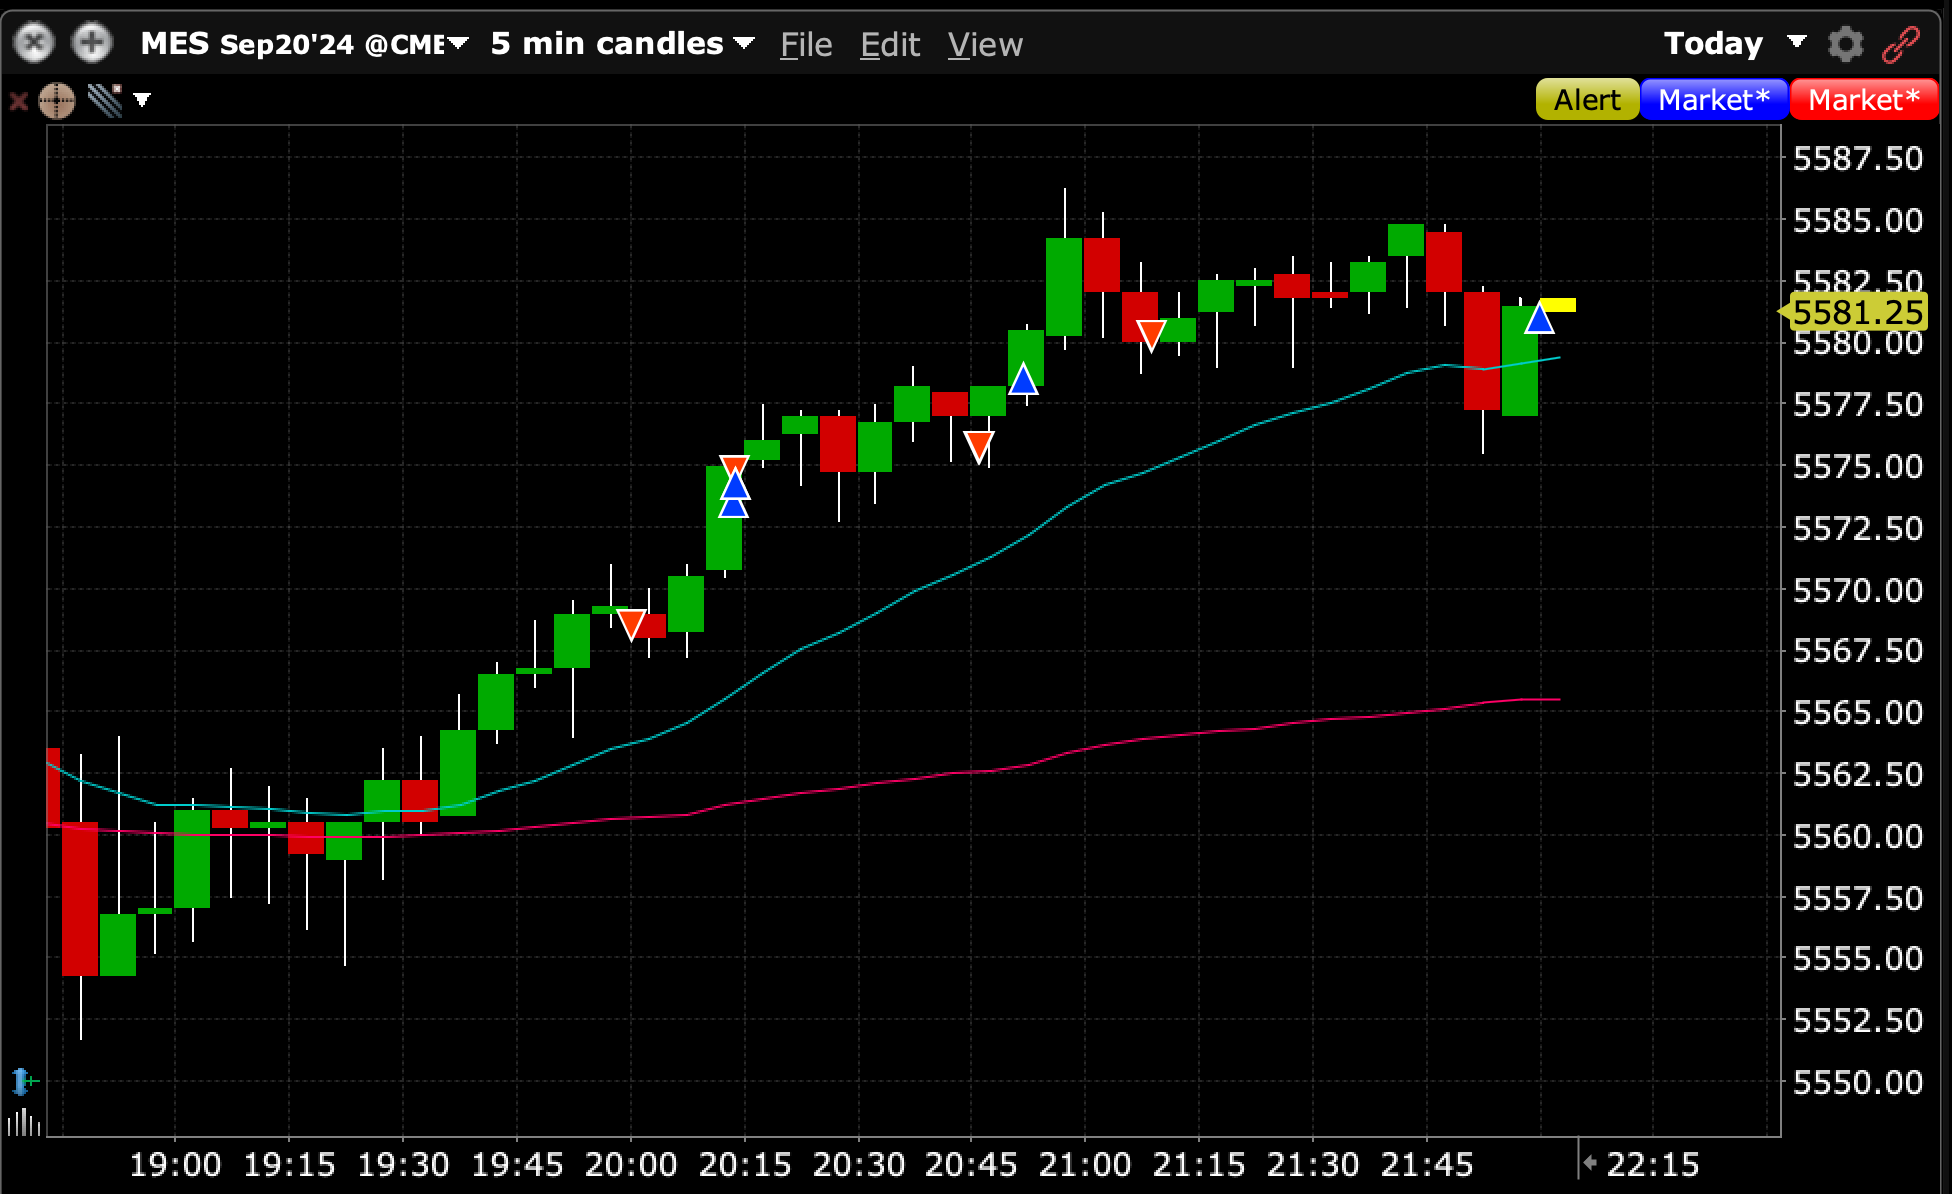Open the drawing tools dropdown arrow
This screenshot has width=1952, height=1194.
coord(142,100)
